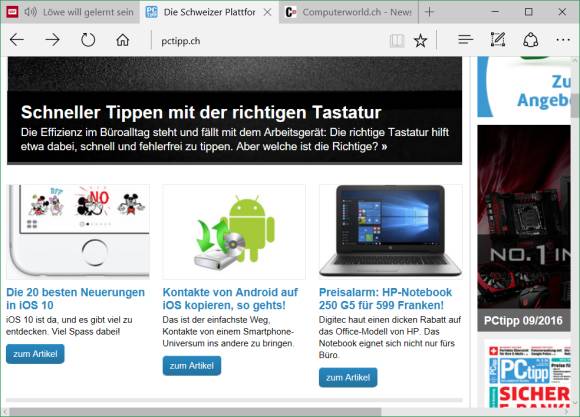Go back with the back arrow
Viewport: 580px width, 417px height.
coord(17,40)
